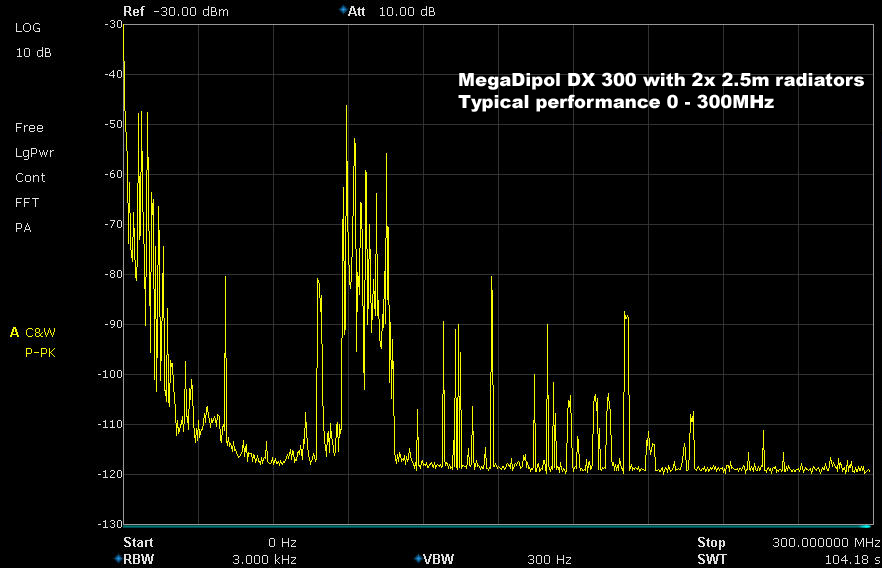Screen dimensions: 882x568
Task: Click the -80 axis label
Action: (113, 274)
